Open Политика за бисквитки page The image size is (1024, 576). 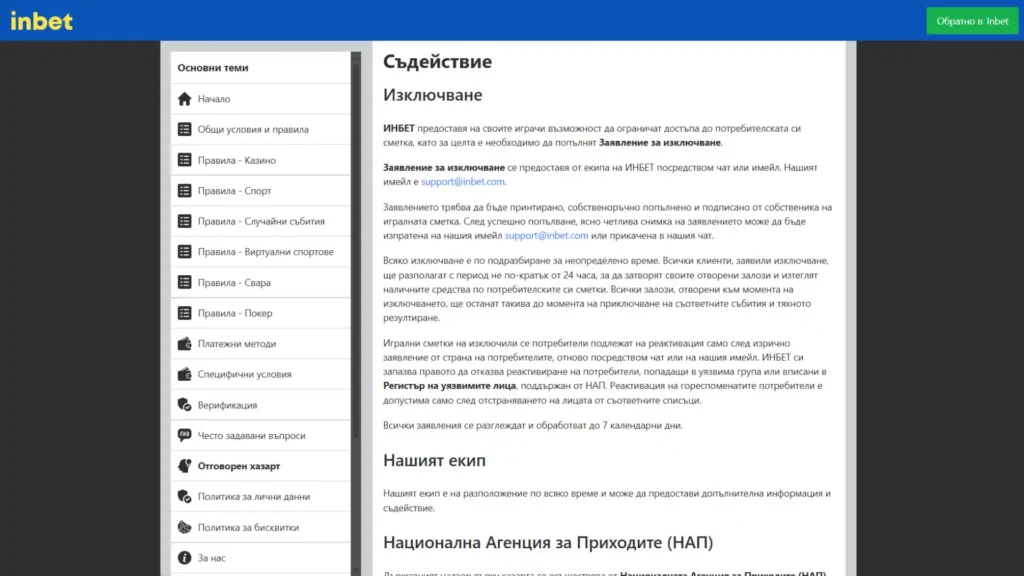pos(261,527)
